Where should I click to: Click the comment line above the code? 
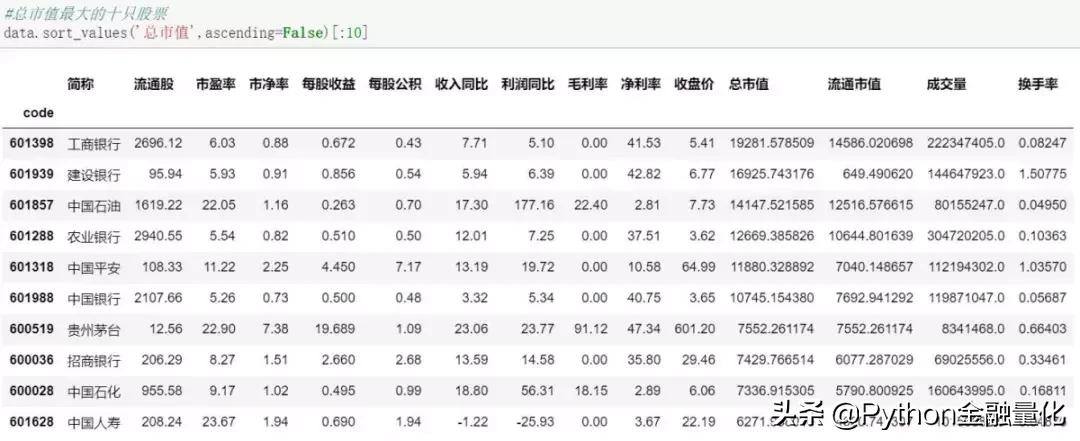pos(84,14)
